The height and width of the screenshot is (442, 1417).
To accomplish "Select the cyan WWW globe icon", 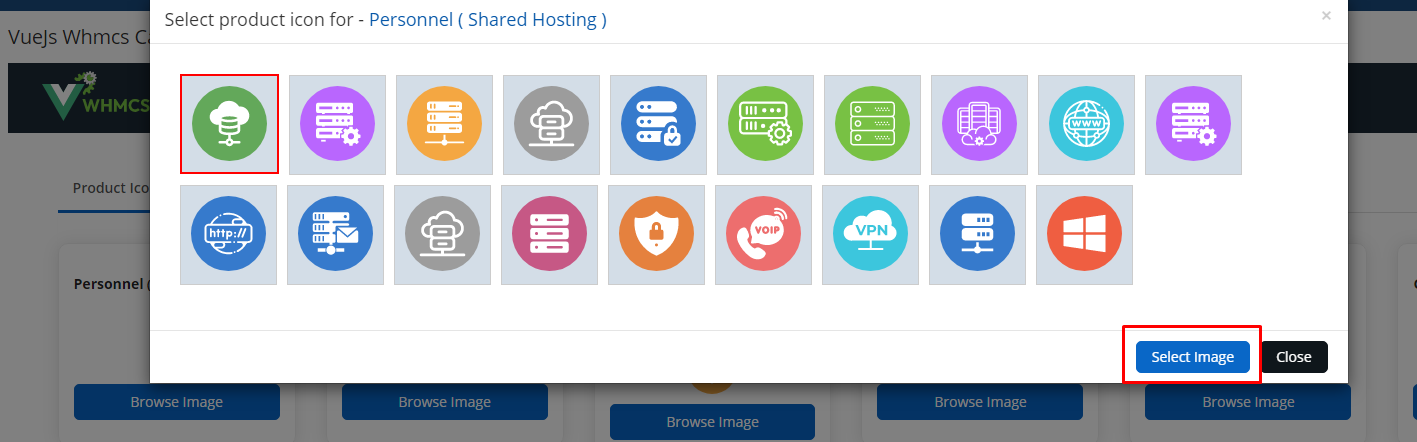I will (x=1087, y=125).
